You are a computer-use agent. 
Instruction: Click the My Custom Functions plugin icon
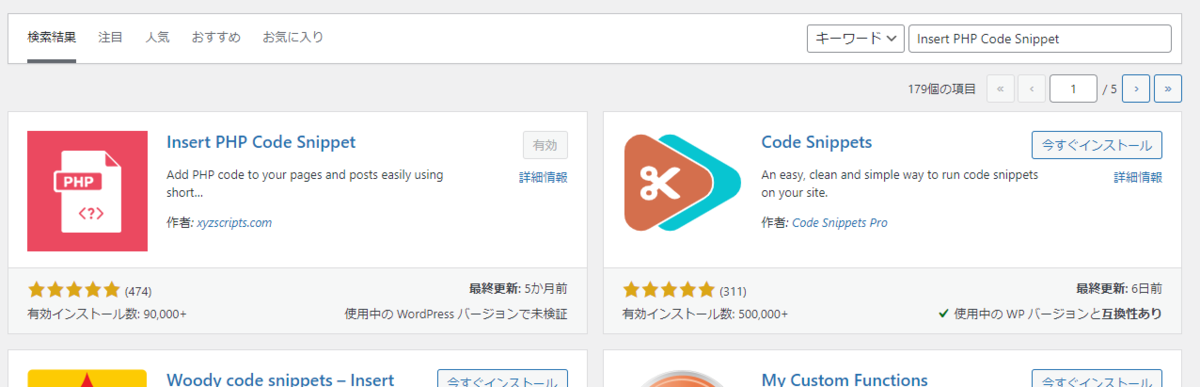click(x=683, y=378)
